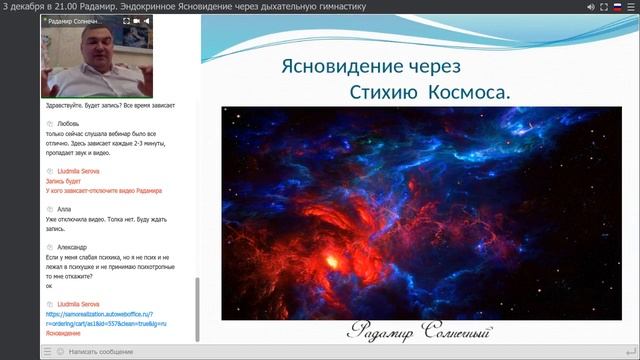The height and width of the screenshot is (360, 640).
Task: Toggle the presenter's video audio
Action: 147,21
